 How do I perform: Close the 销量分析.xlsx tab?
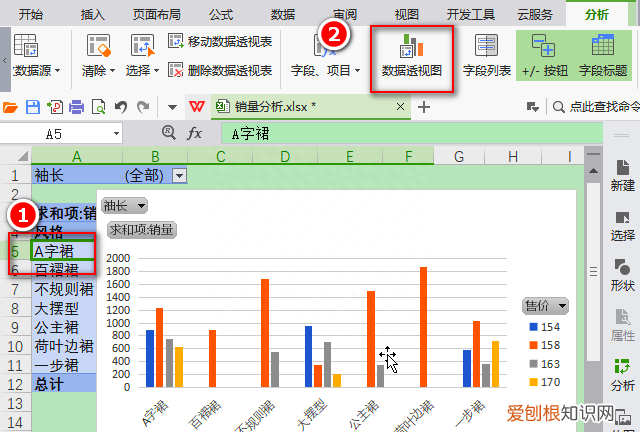(x=400, y=107)
